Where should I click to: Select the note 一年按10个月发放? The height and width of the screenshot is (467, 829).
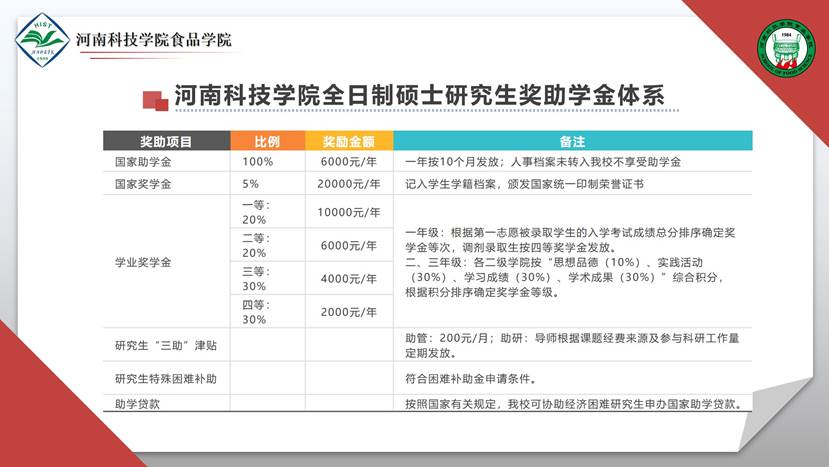[452, 162]
